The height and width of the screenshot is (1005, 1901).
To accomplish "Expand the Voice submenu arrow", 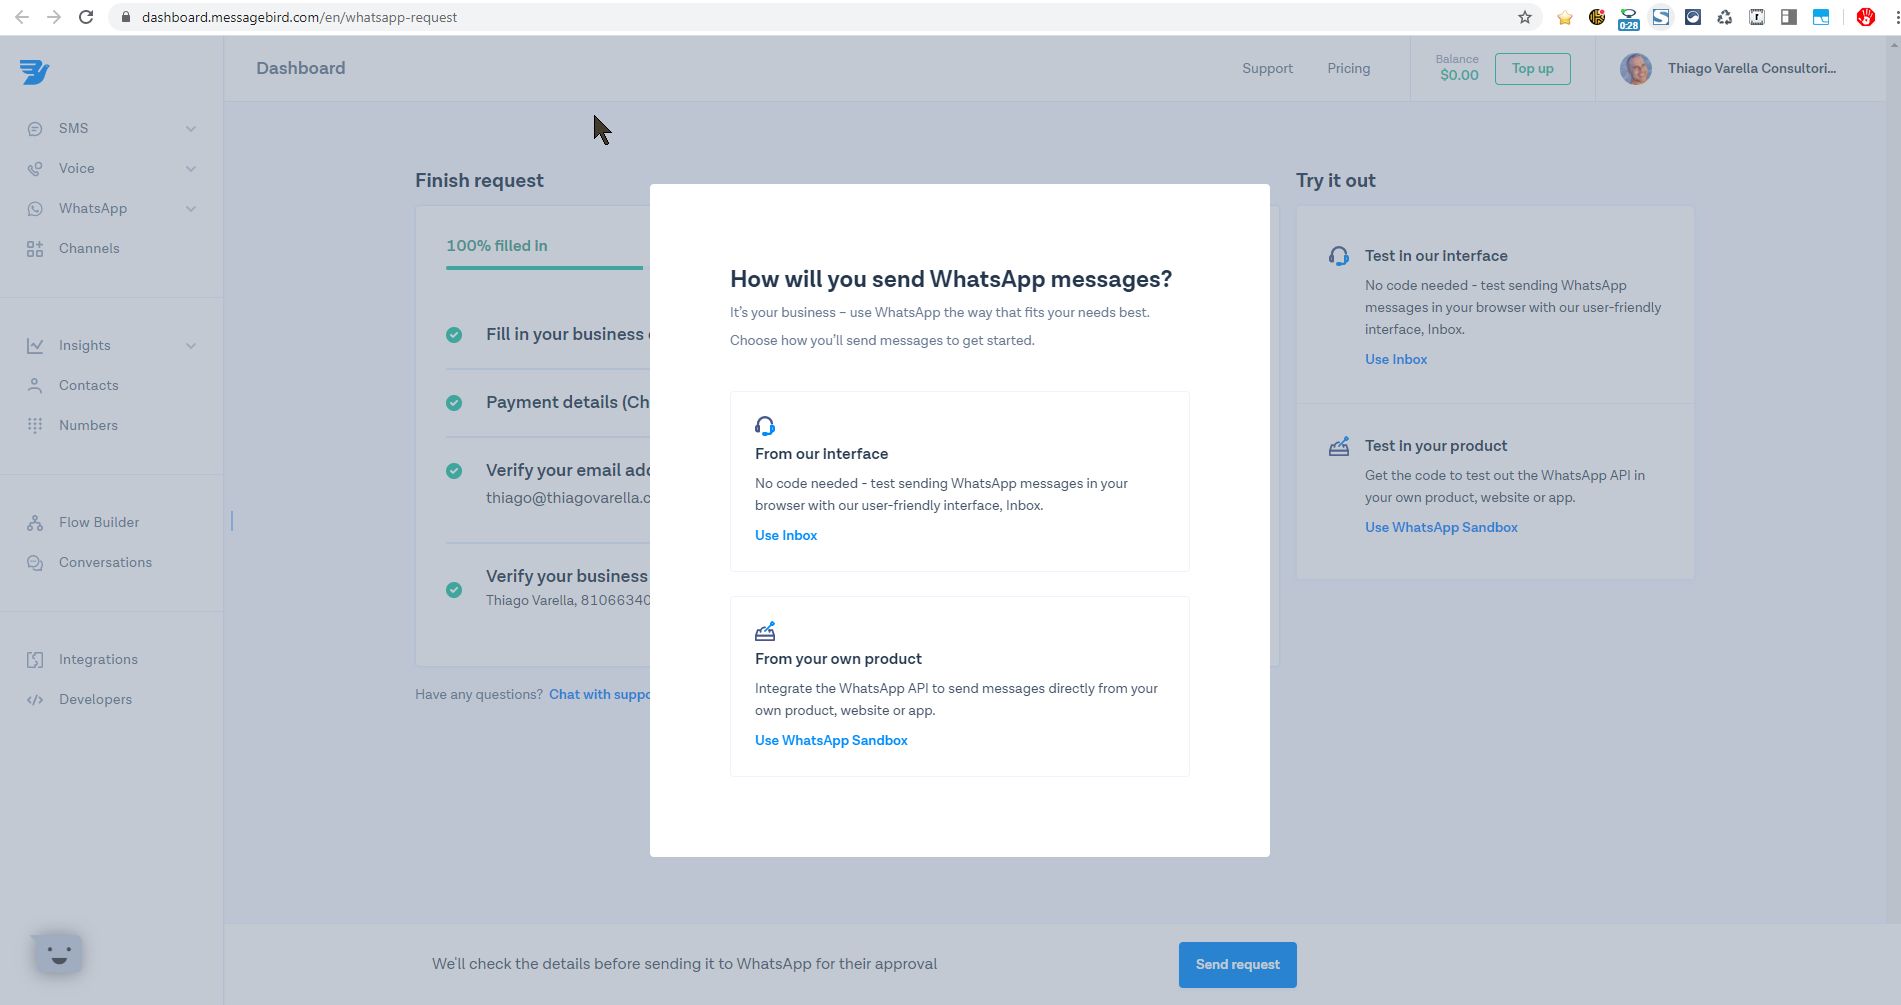I will click(x=191, y=169).
